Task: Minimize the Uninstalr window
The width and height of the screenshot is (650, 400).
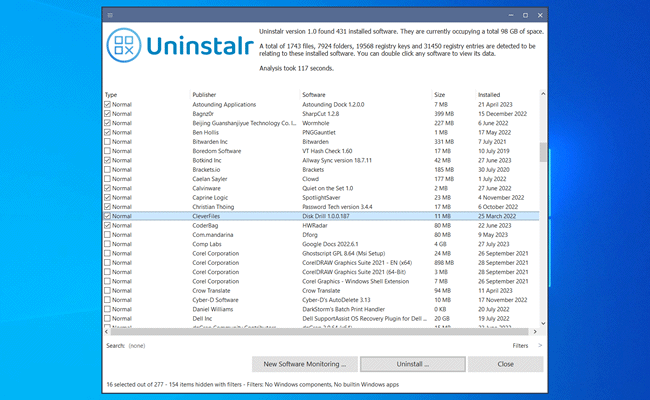Action: coord(511,15)
